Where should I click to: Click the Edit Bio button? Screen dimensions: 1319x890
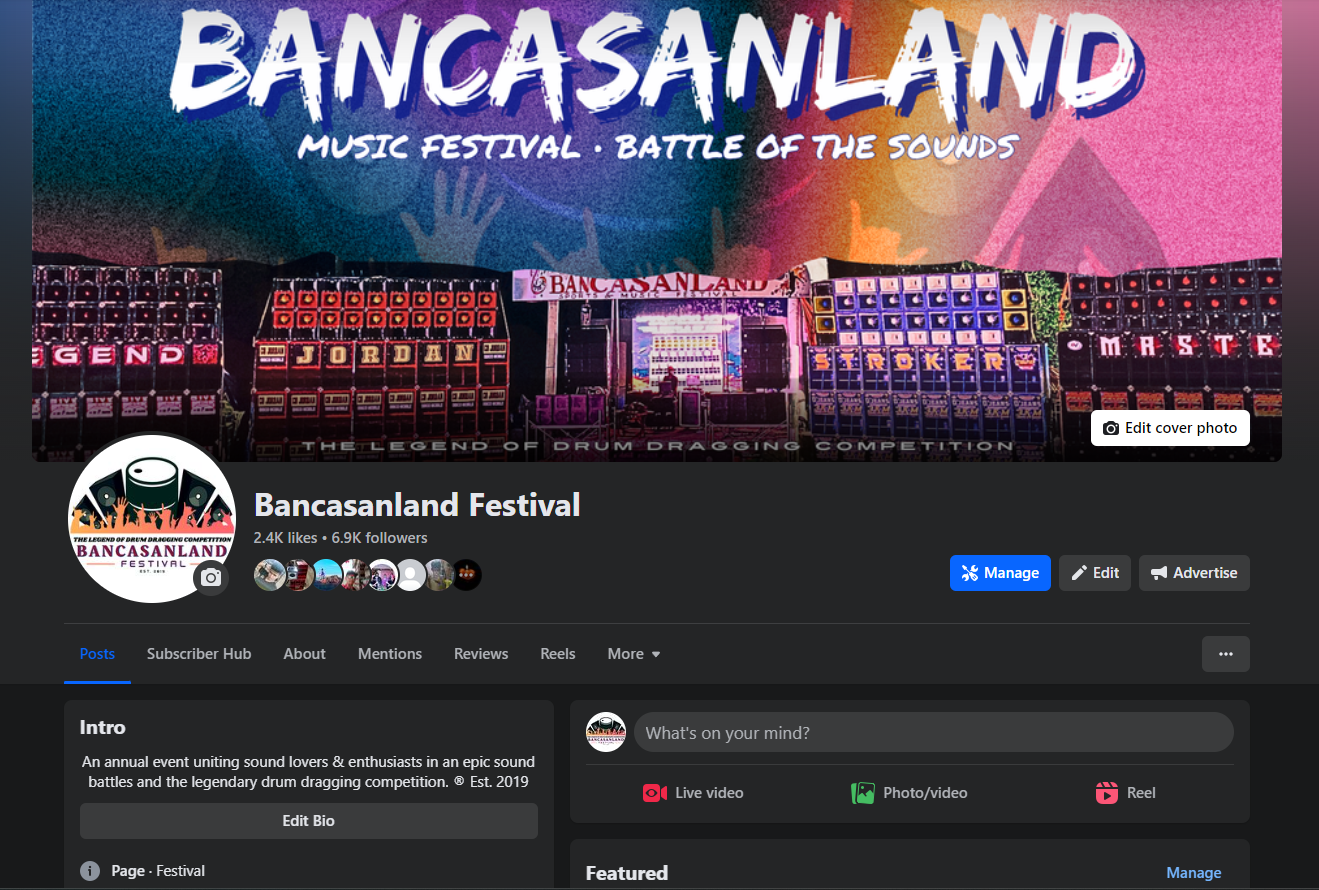[309, 821]
